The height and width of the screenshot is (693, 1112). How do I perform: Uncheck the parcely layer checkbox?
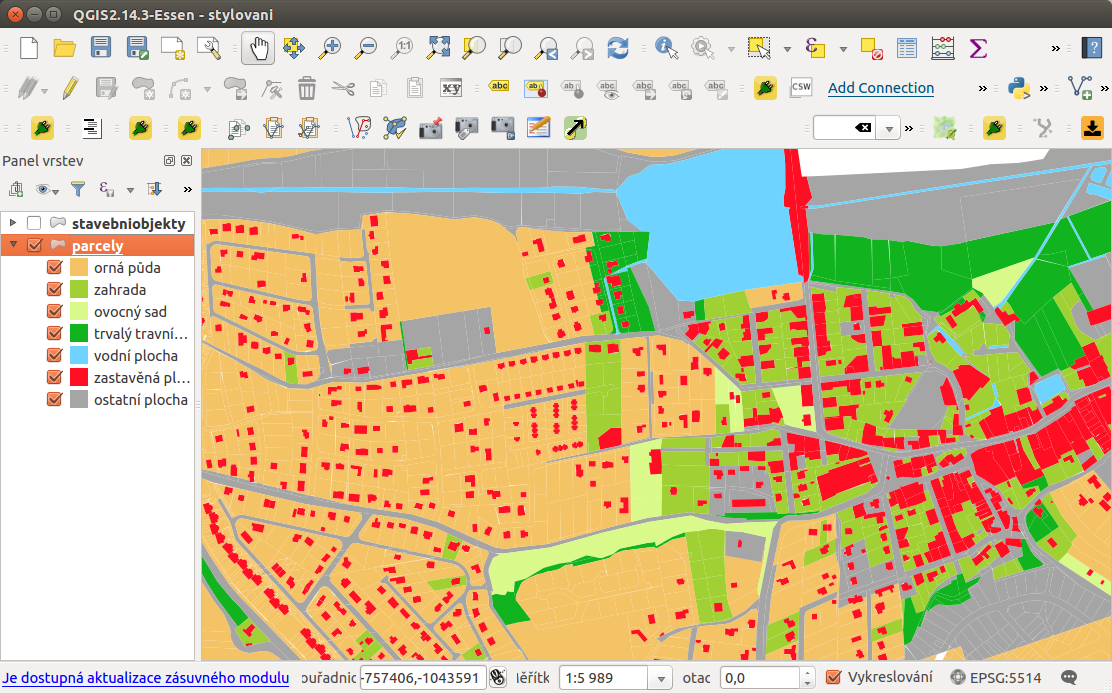[x=33, y=245]
